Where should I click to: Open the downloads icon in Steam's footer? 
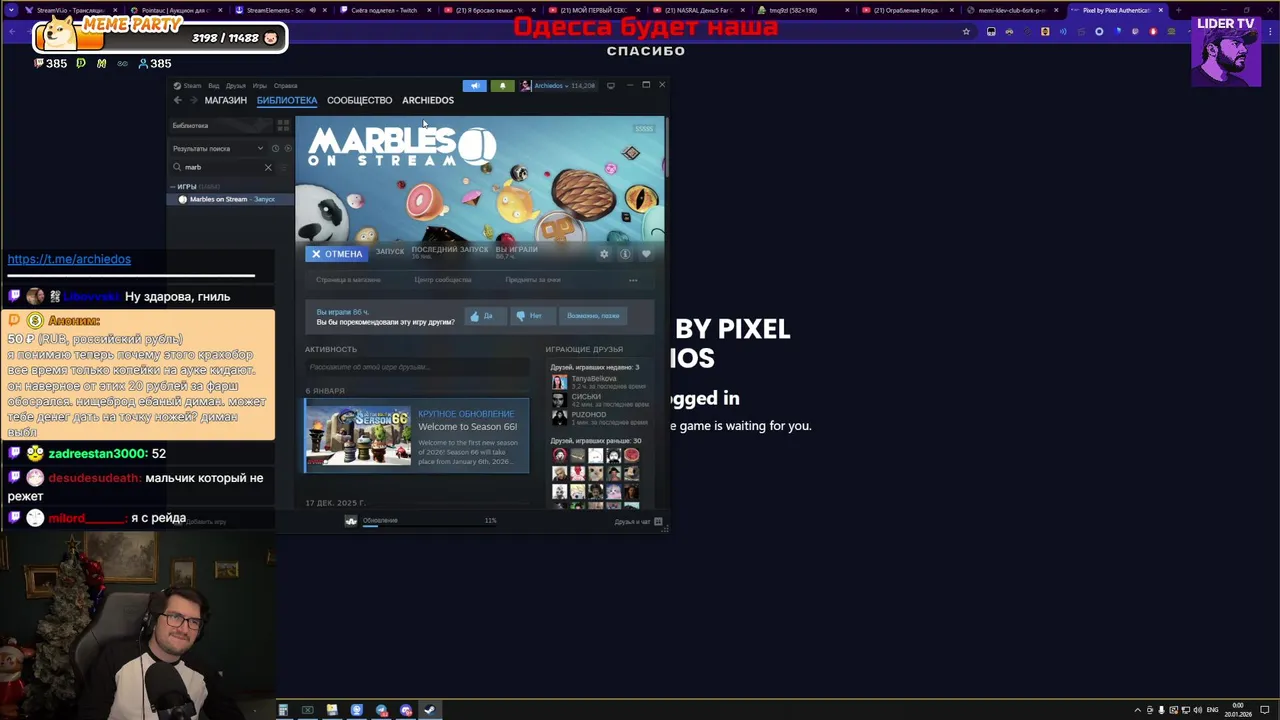point(351,521)
